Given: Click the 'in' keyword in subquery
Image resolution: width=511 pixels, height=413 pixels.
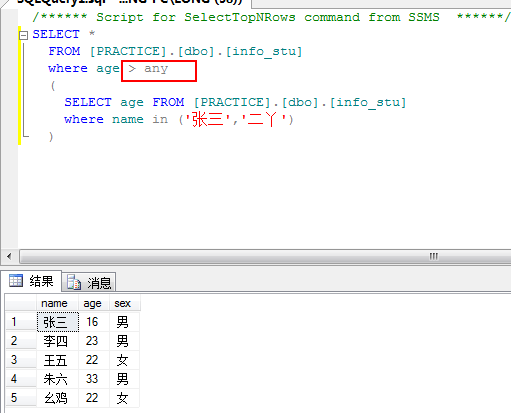Looking at the screenshot, I should click(x=160, y=119).
